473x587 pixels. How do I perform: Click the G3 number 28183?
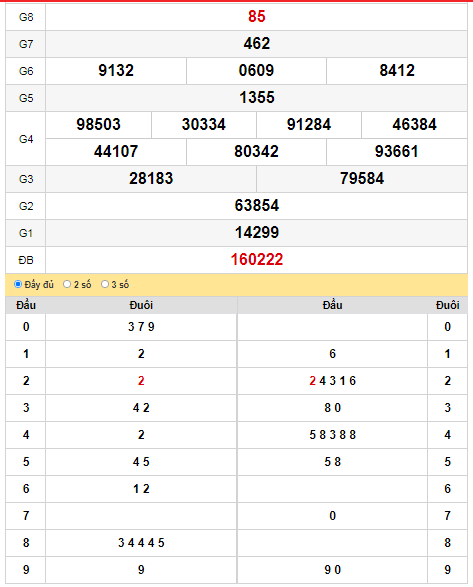pyautogui.click(x=151, y=178)
